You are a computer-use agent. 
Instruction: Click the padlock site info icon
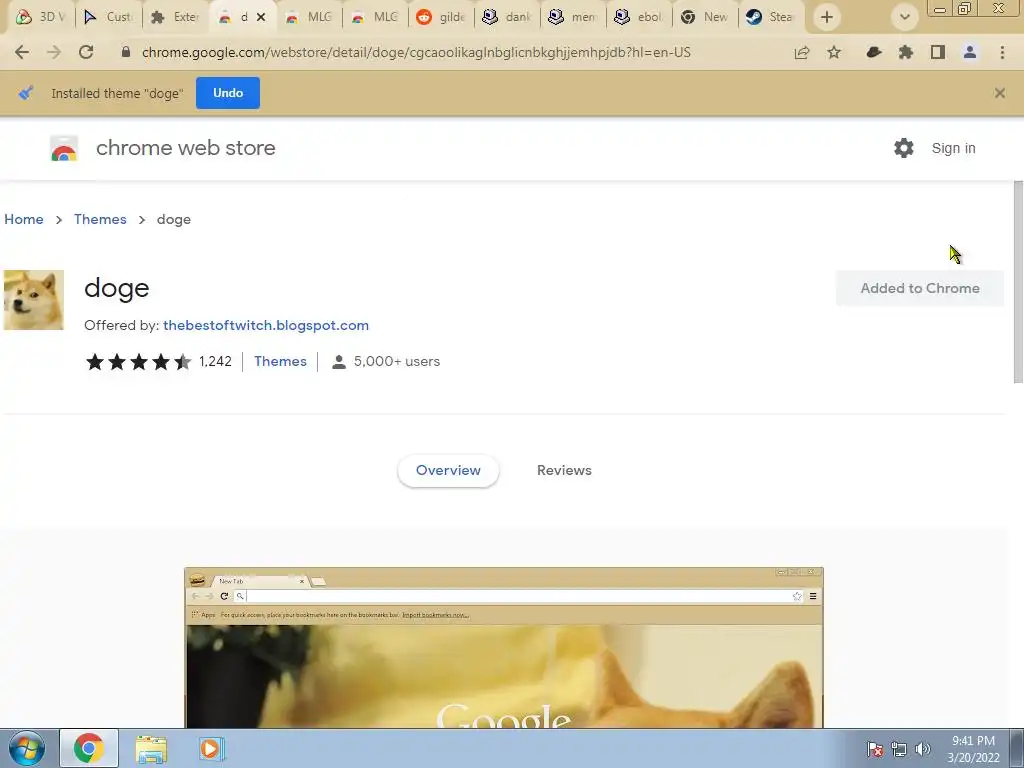point(126,52)
